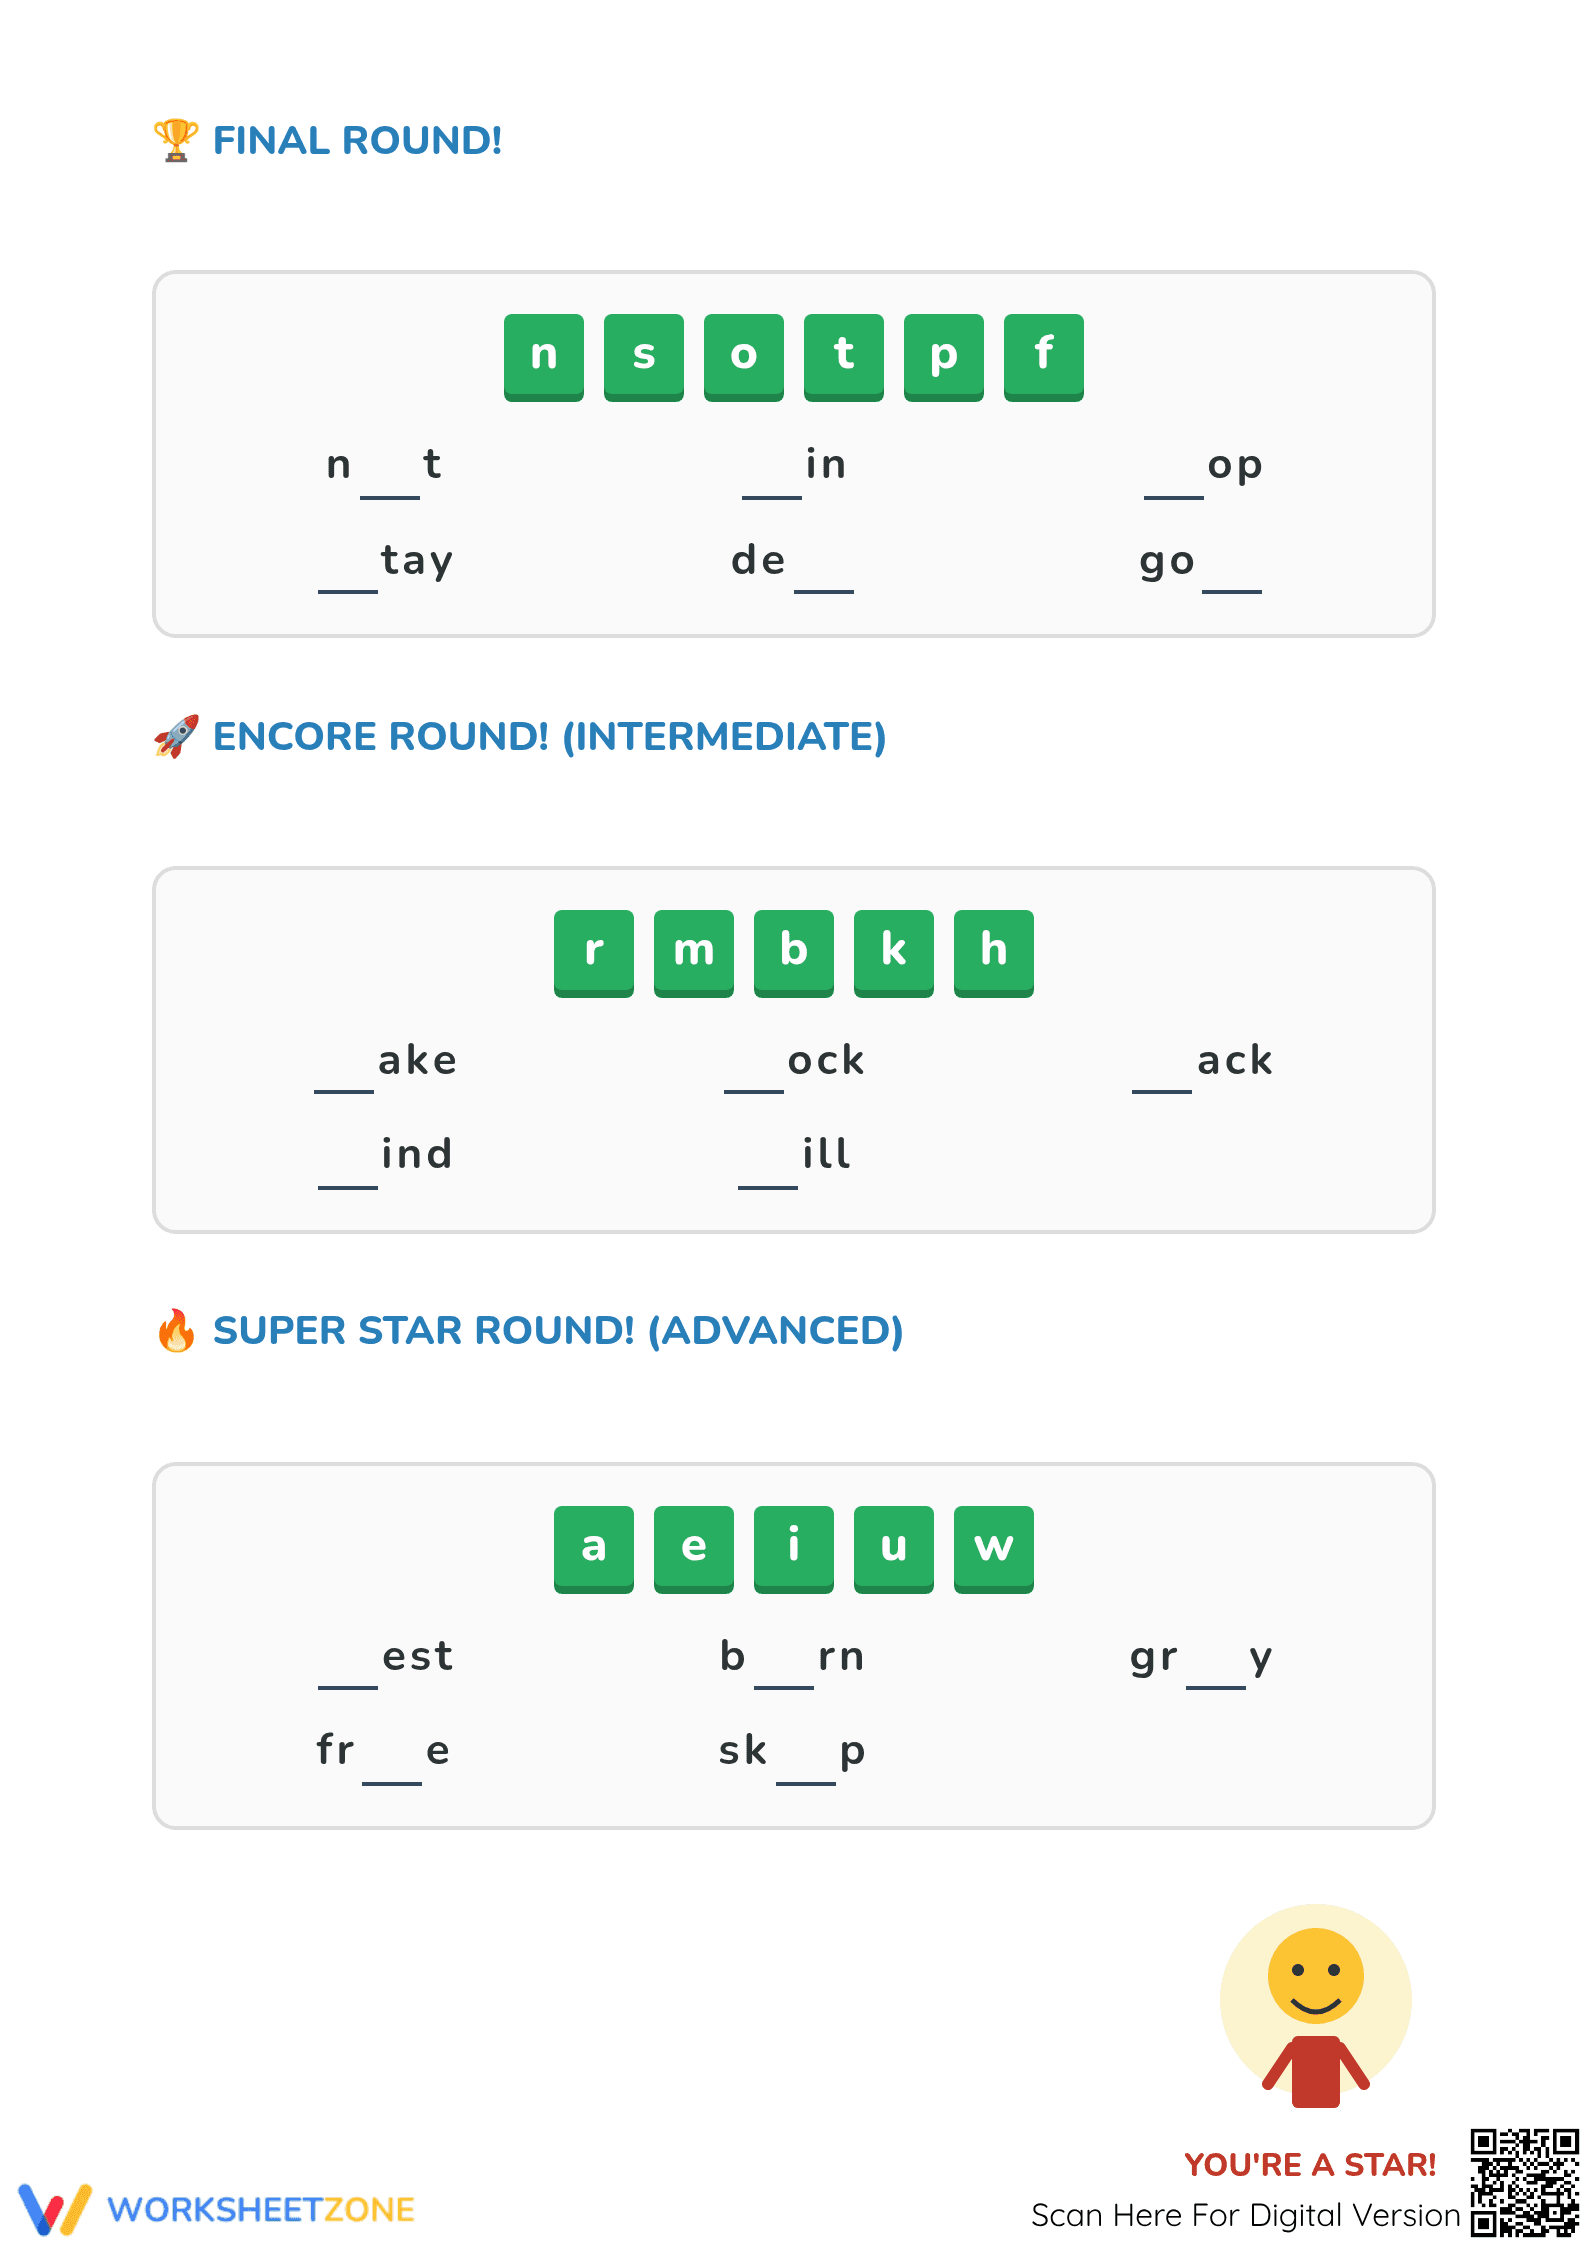Select the green letter tile 'a'
The image size is (1588, 2246).
[594, 1549]
